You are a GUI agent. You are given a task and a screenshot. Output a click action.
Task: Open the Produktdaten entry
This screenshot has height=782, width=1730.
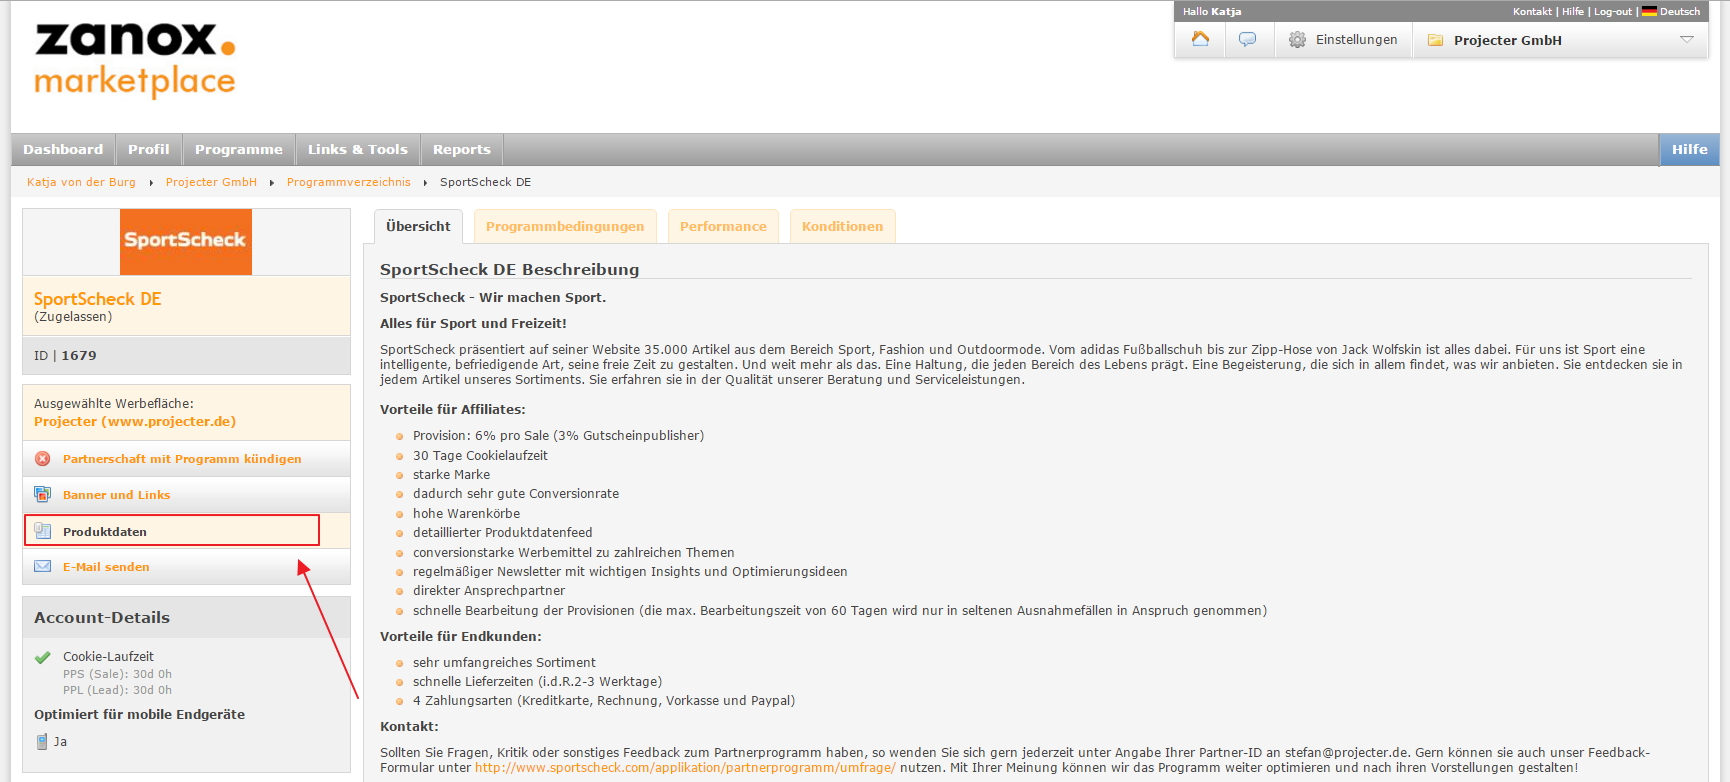click(105, 532)
